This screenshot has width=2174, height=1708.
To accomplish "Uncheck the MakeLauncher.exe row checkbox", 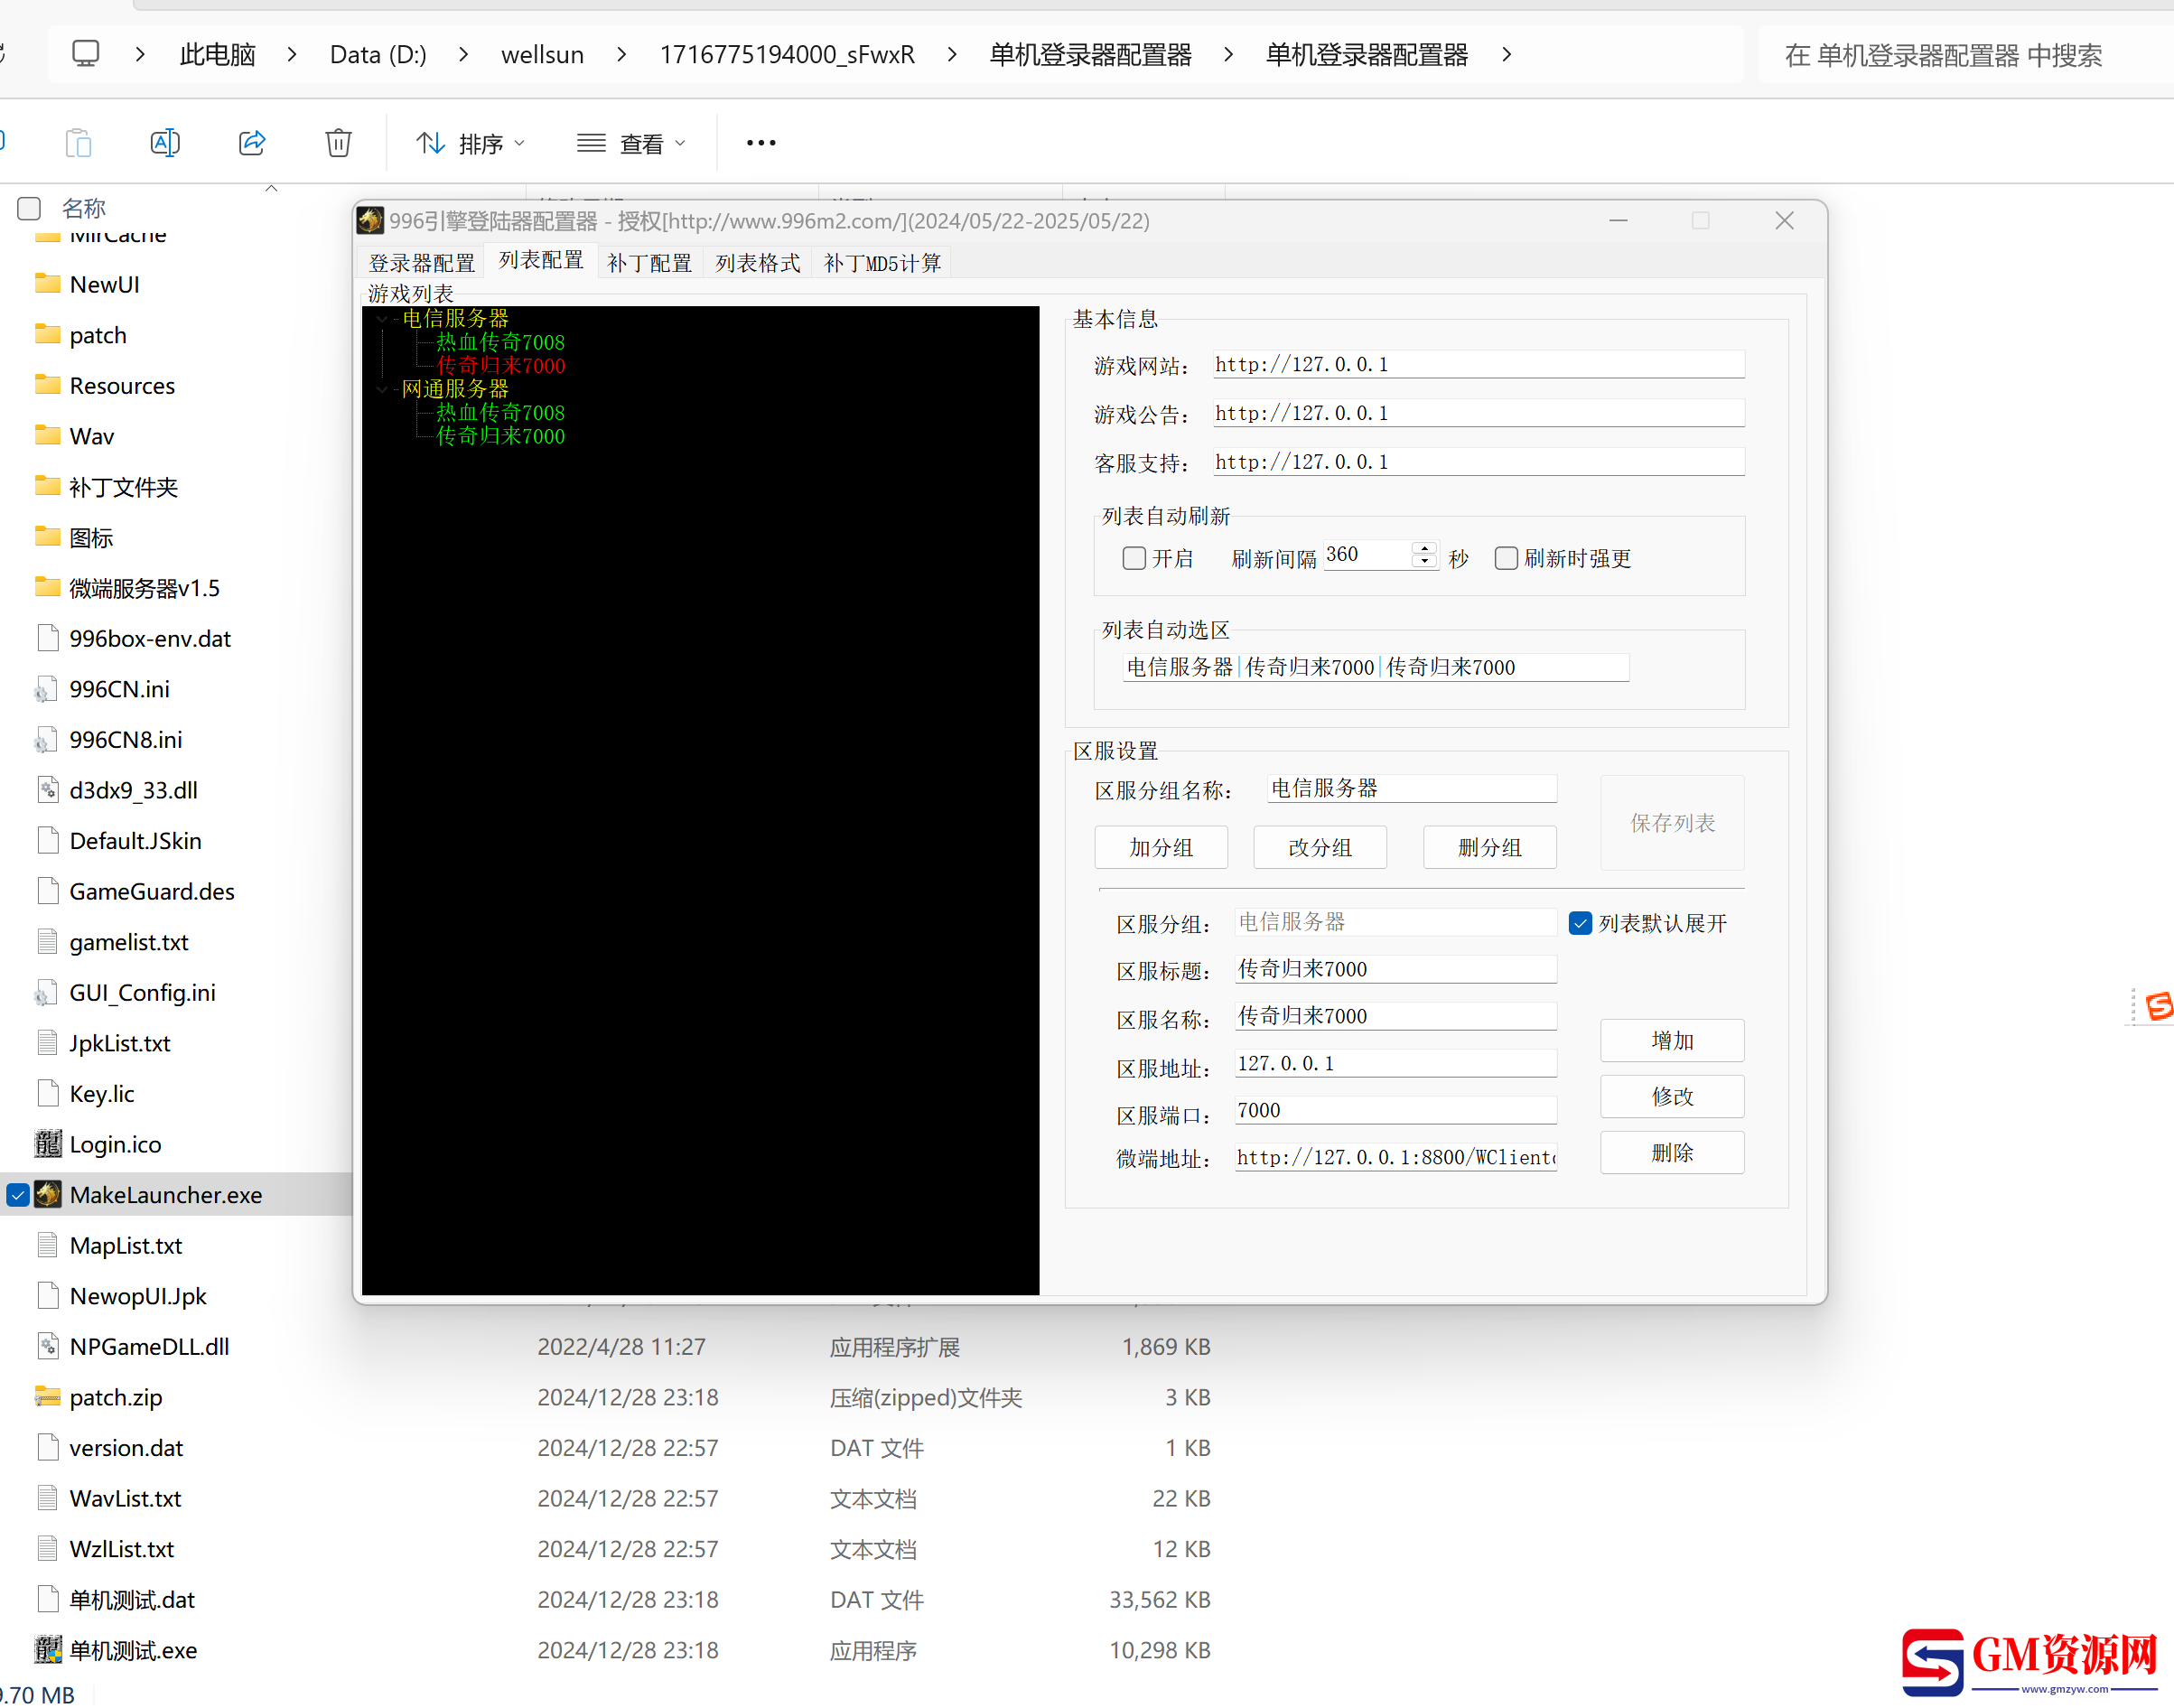I will click(x=18, y=1194).
